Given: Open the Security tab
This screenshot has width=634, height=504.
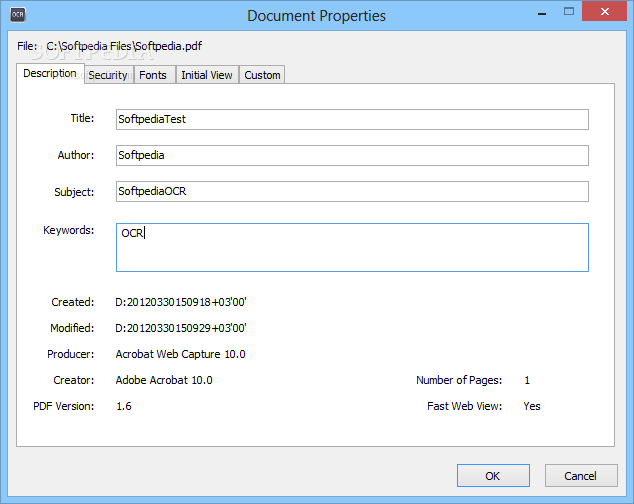Looking at the screenshot, I should pos(108,75).
